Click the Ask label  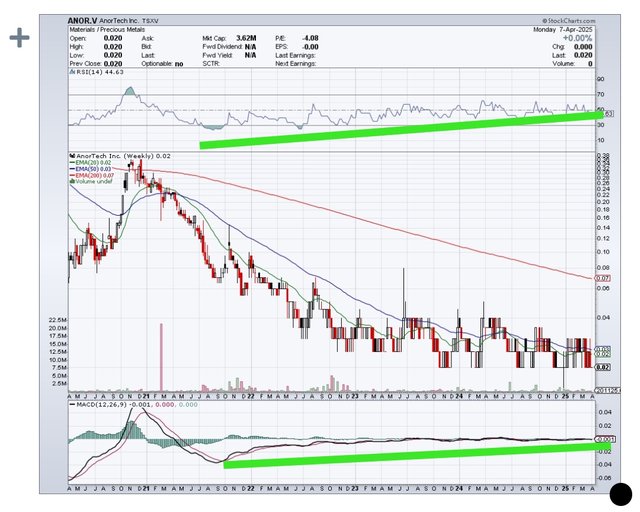pyautogui.click(x=147, y=38)
